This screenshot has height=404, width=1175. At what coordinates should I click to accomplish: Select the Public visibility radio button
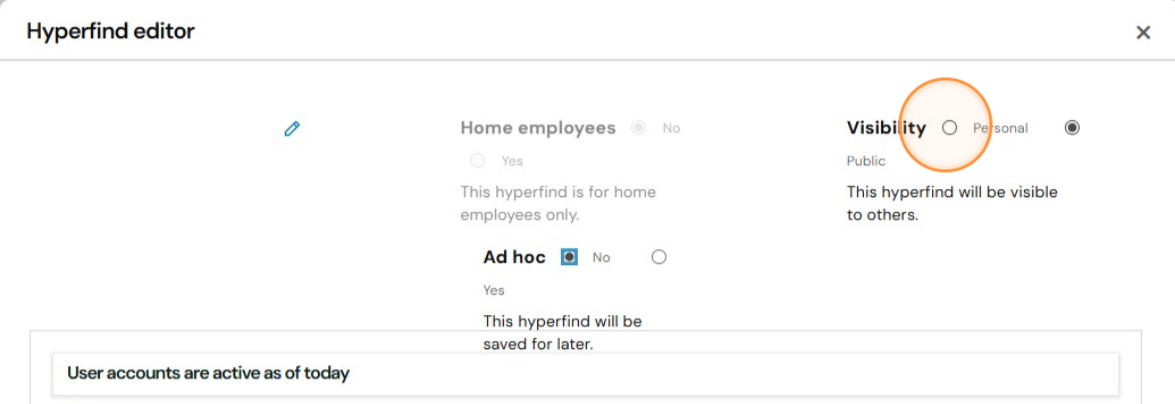(x=1072, y=127)
